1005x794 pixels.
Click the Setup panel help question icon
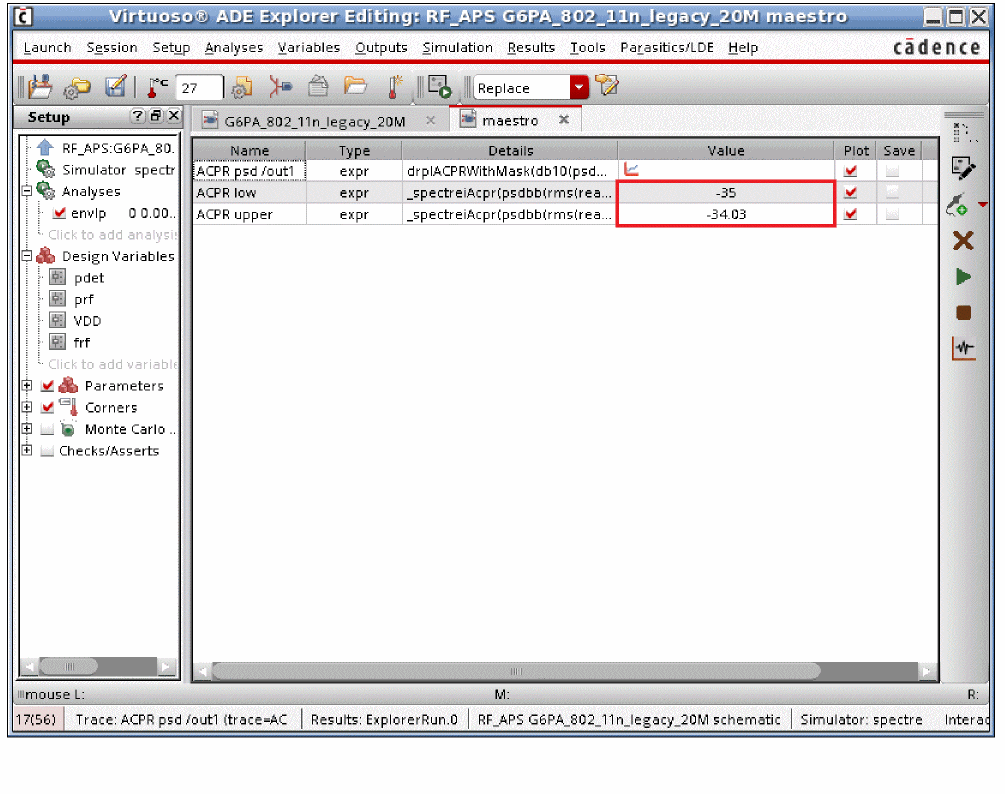pyautogui.click(x=138, y=116)
